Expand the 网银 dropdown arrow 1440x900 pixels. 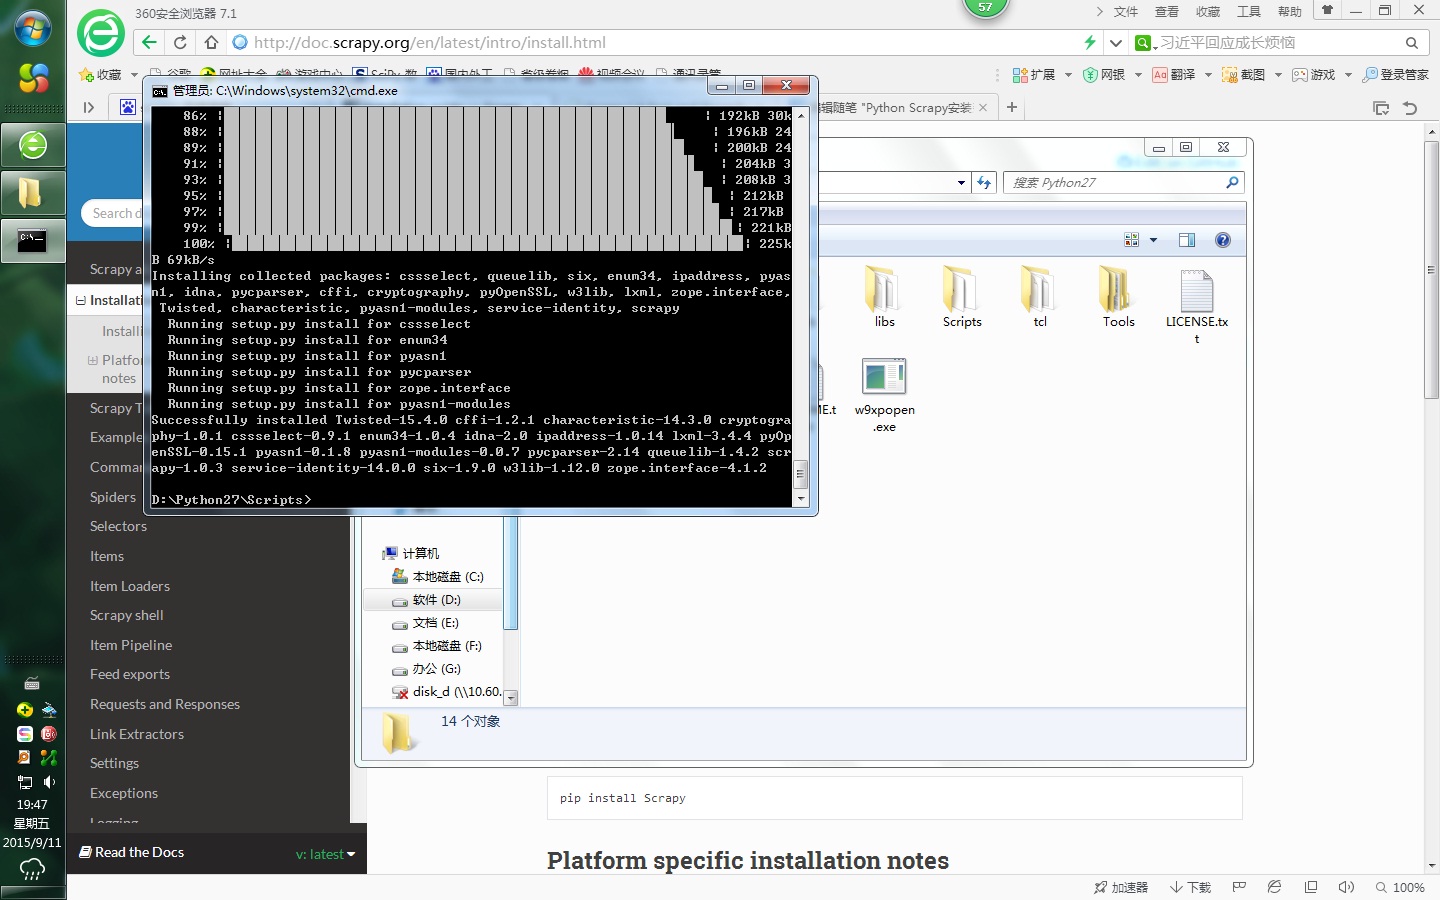tap(1138, 75)
